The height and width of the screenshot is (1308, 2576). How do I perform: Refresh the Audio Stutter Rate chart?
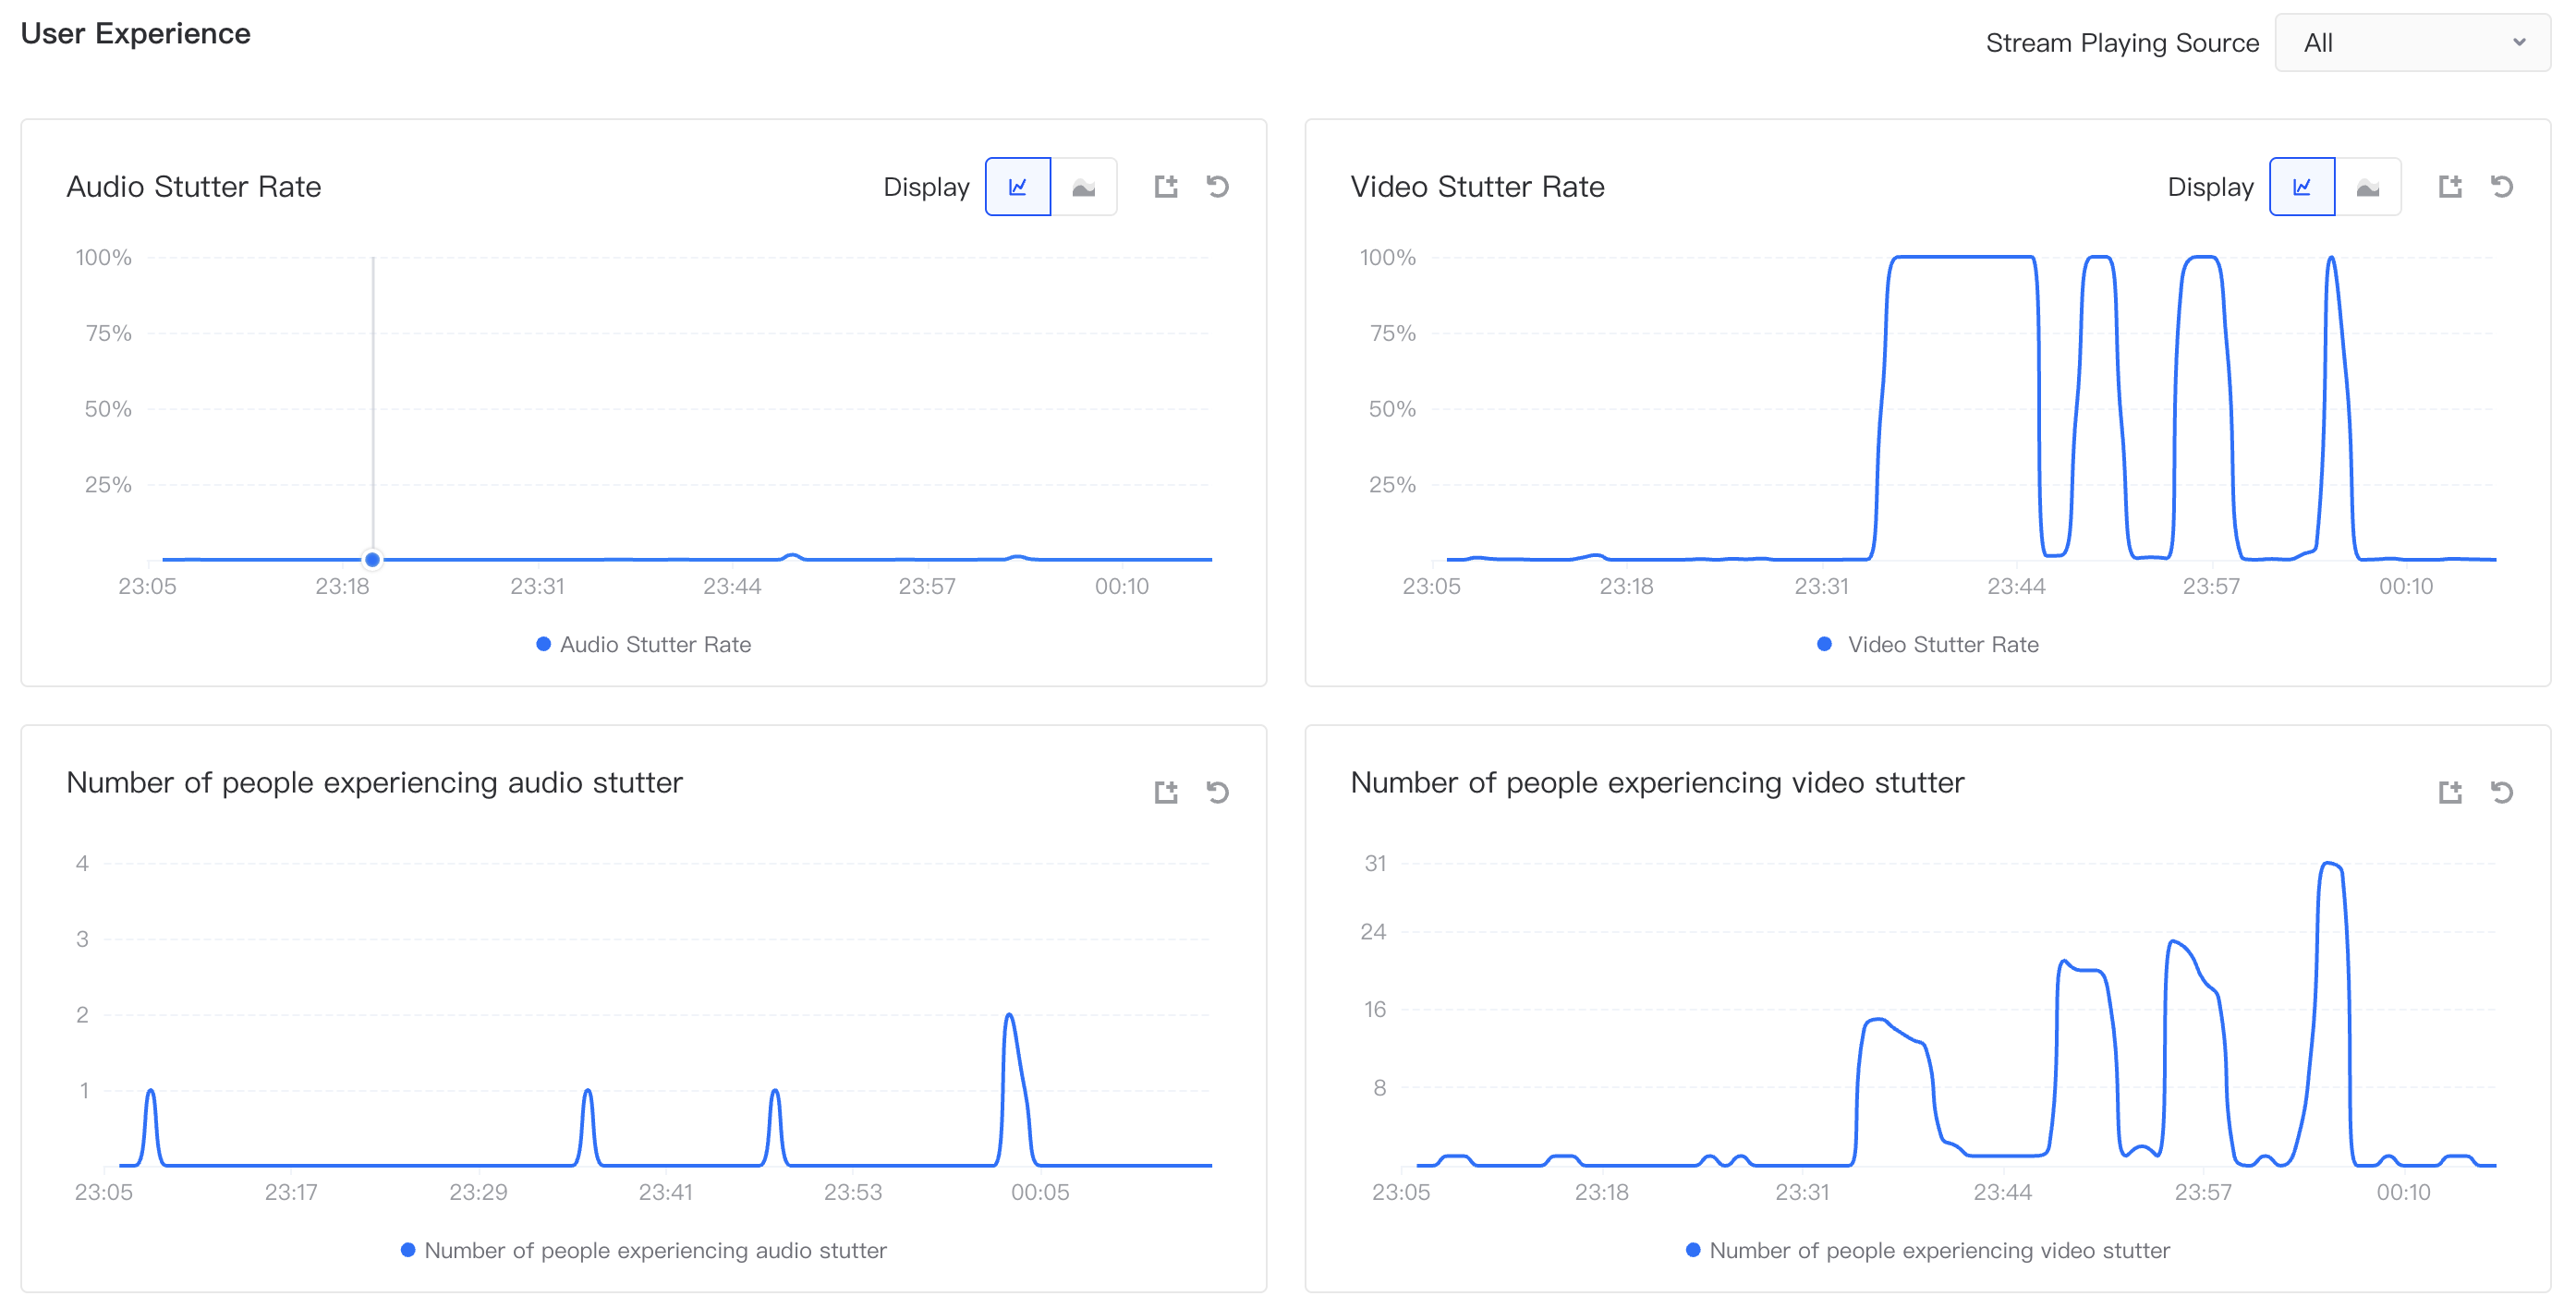[x=1217, y=187]
